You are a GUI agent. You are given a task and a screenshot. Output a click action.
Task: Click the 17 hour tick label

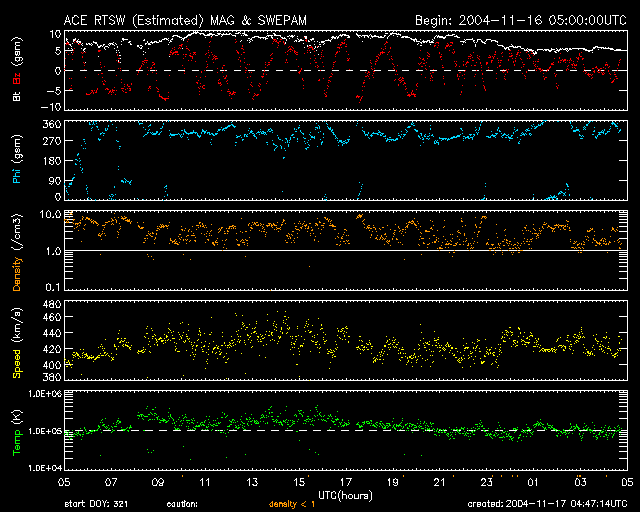click(344, 482)
